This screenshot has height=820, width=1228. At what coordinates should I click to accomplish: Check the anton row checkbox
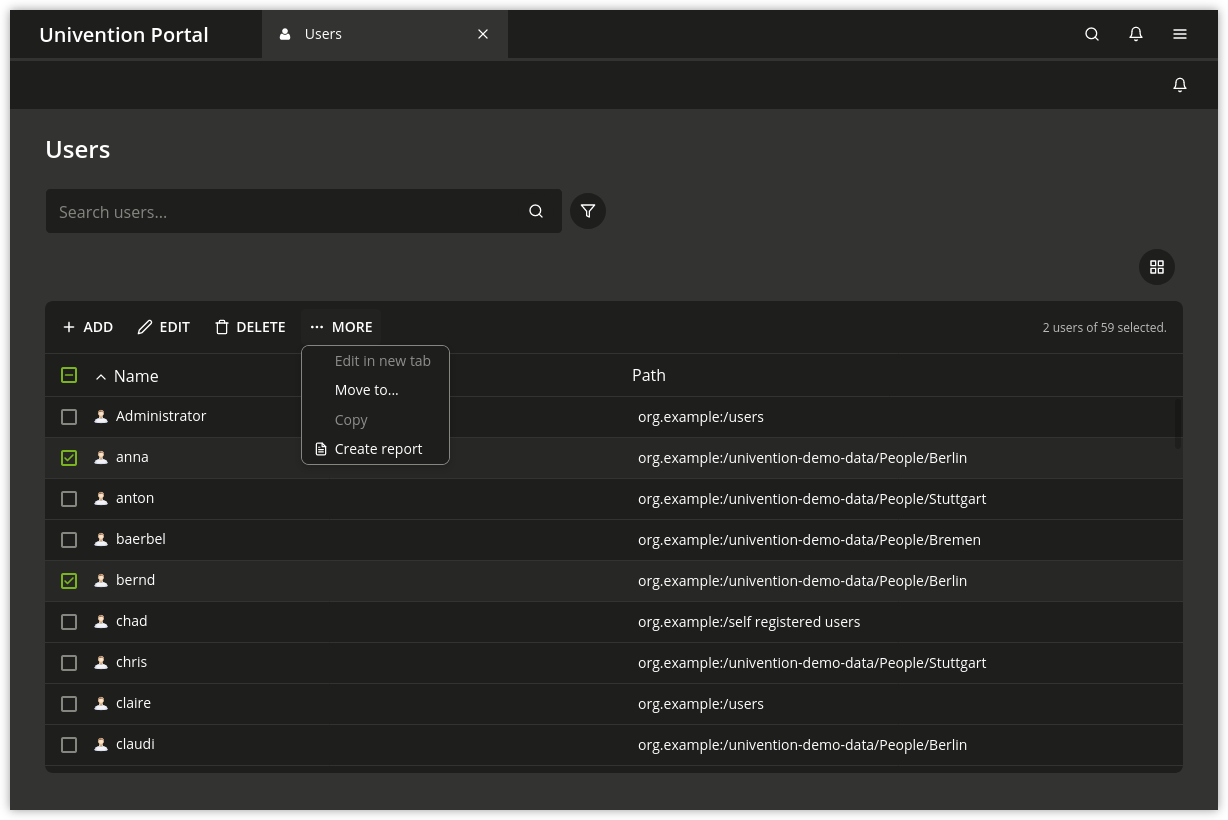pyautogui.click(x=69, y=499)
